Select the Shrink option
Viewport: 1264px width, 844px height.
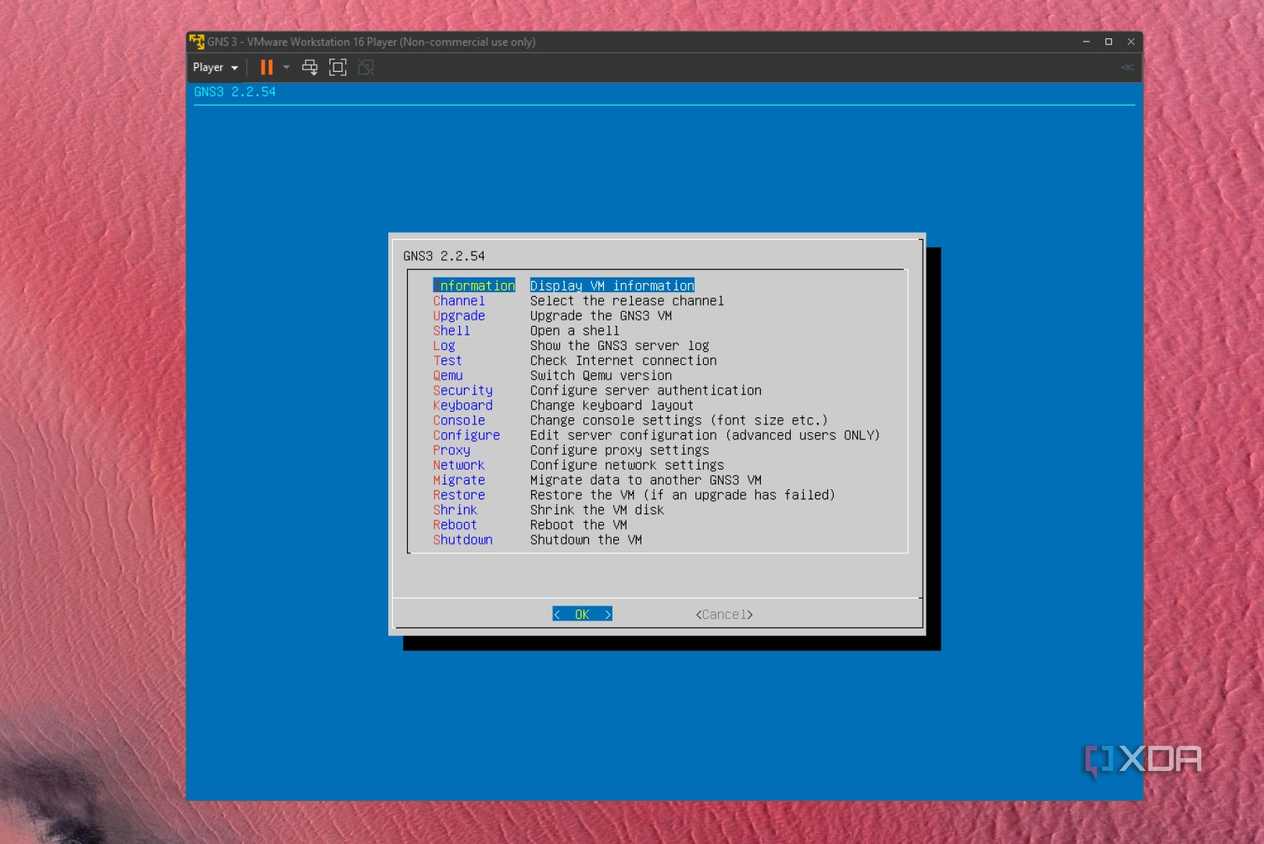coord(455,511)
